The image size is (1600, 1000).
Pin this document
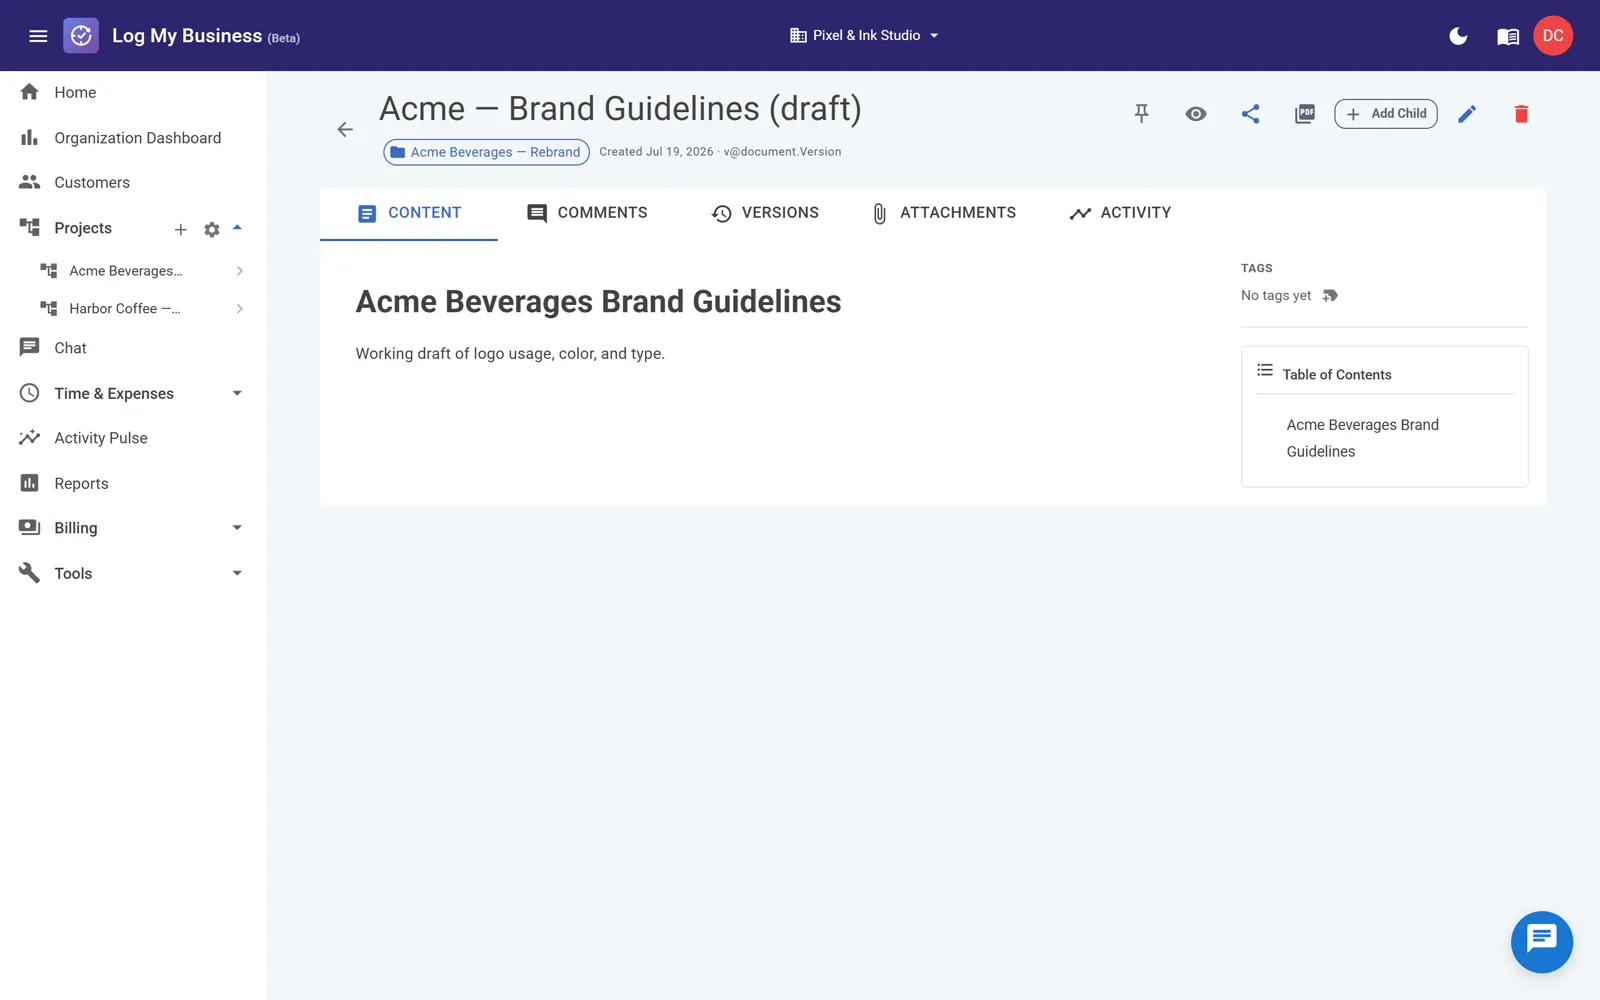(1141, 114)
